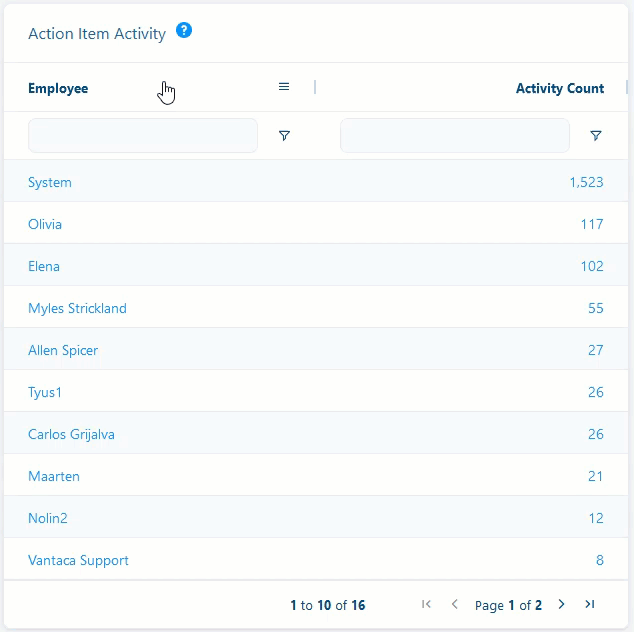Click the Activity Count filter funnel icon
Viewport: 634px width, 632px height.
tap(596, 135)
